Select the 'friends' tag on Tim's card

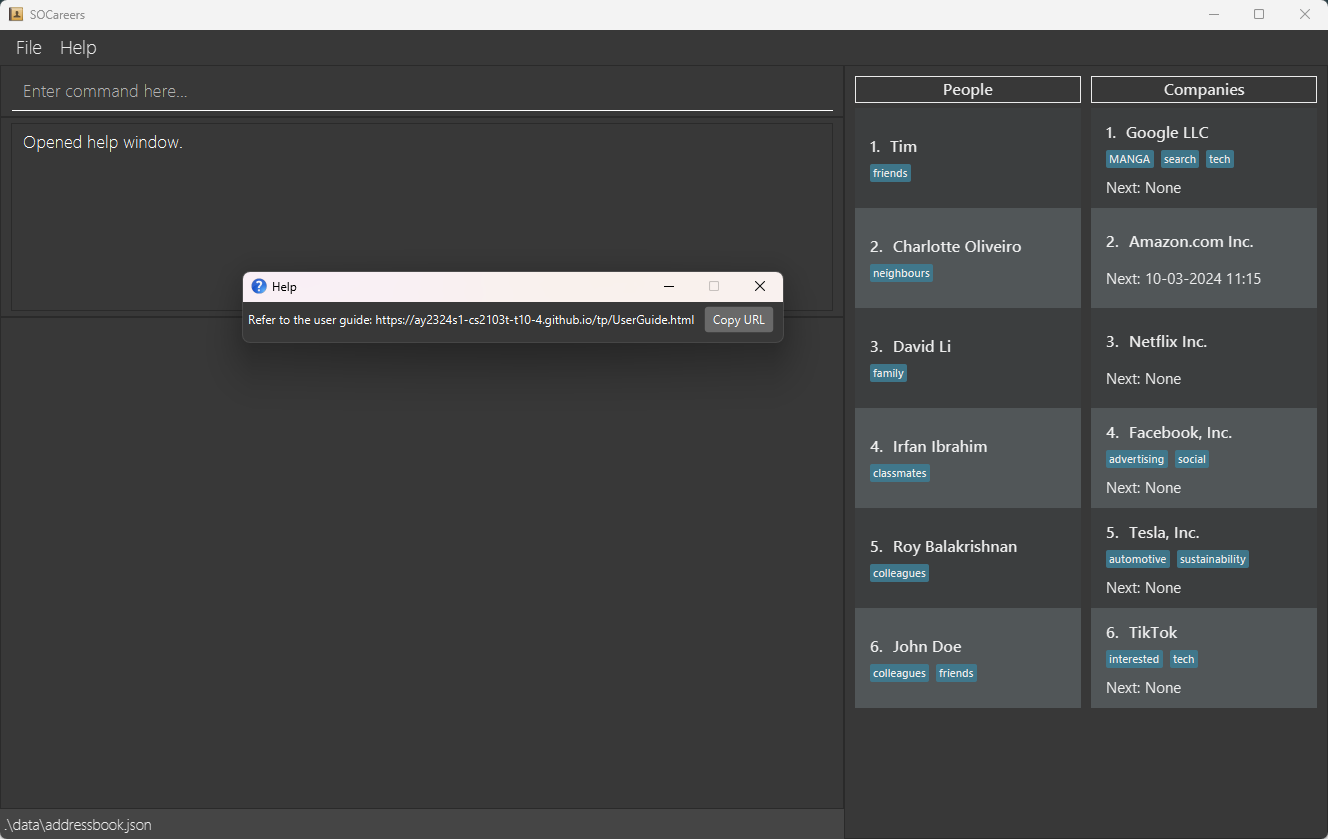[890, 172]
